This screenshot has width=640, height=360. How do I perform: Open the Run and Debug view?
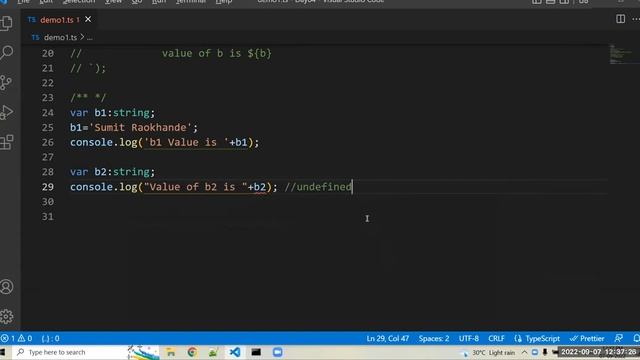click(7, 112)
